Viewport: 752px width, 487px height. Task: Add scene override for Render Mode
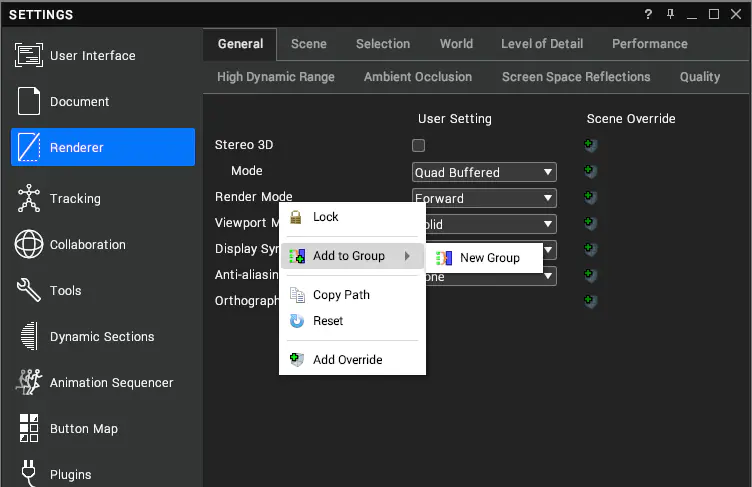pos(590,197)
